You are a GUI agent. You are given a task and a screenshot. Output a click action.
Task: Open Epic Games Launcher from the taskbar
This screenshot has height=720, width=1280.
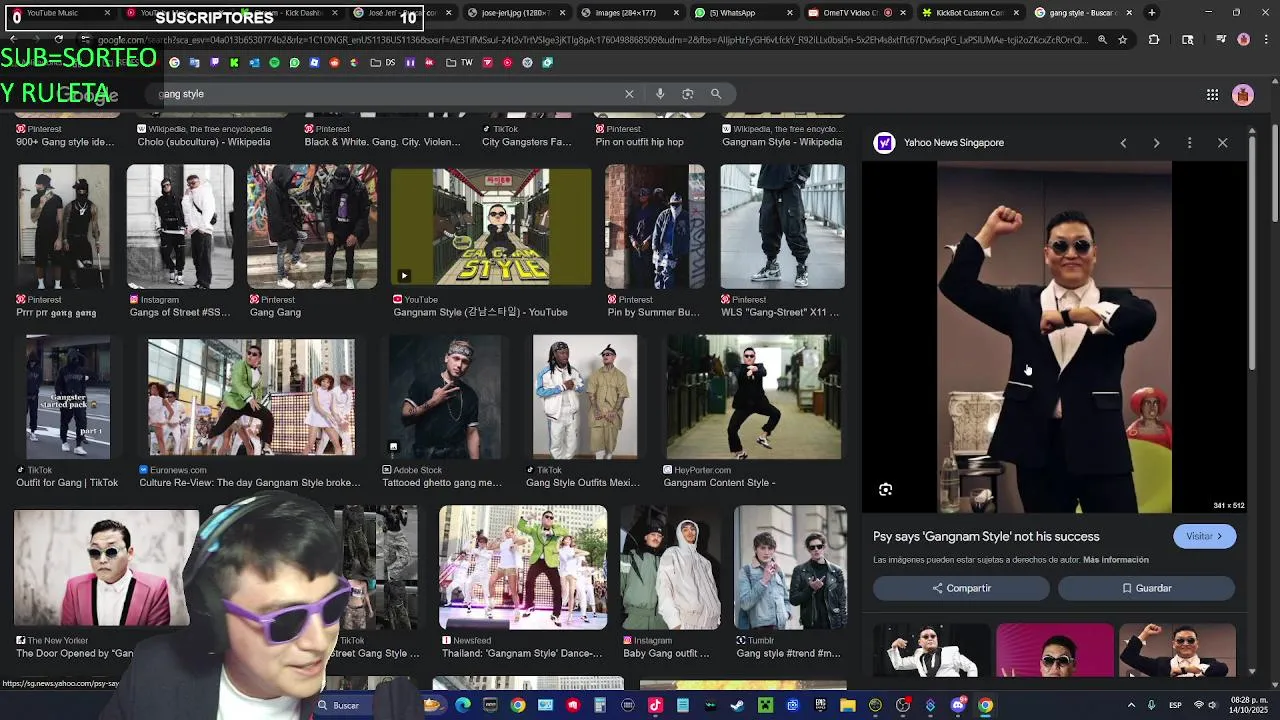(x=820, y=706)
